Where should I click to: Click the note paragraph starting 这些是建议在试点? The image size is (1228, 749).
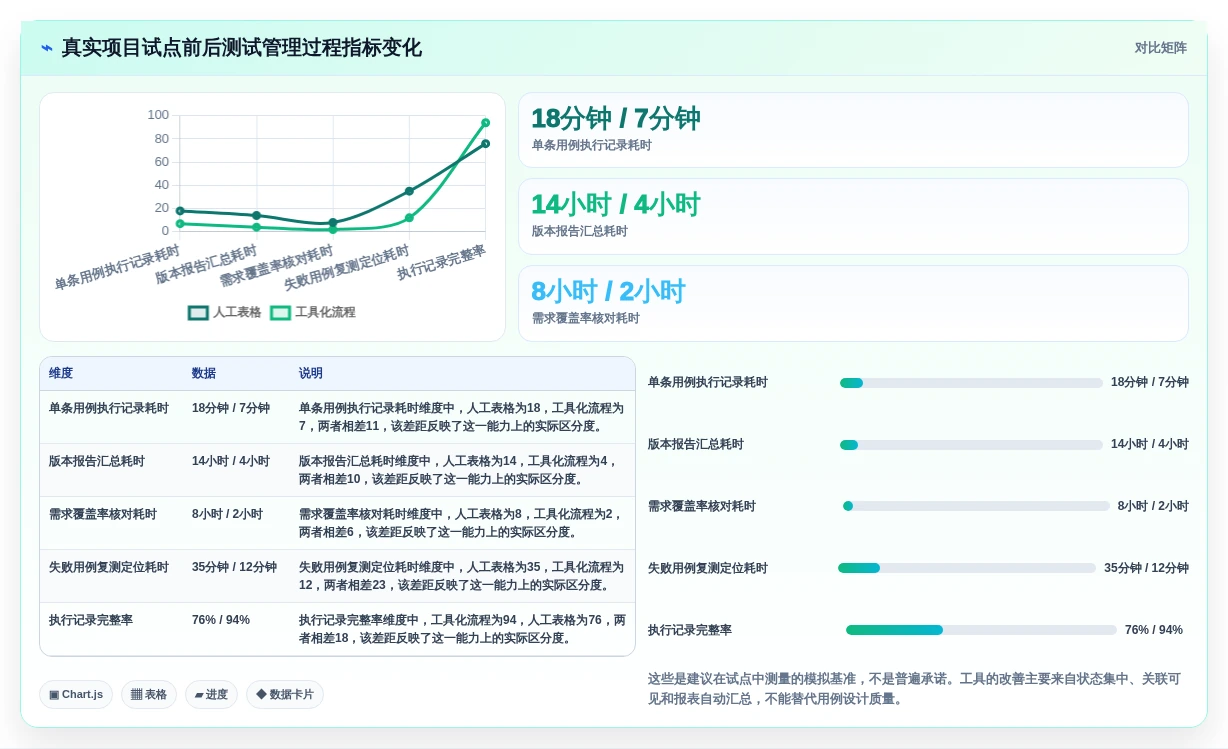tap(915, 689)
